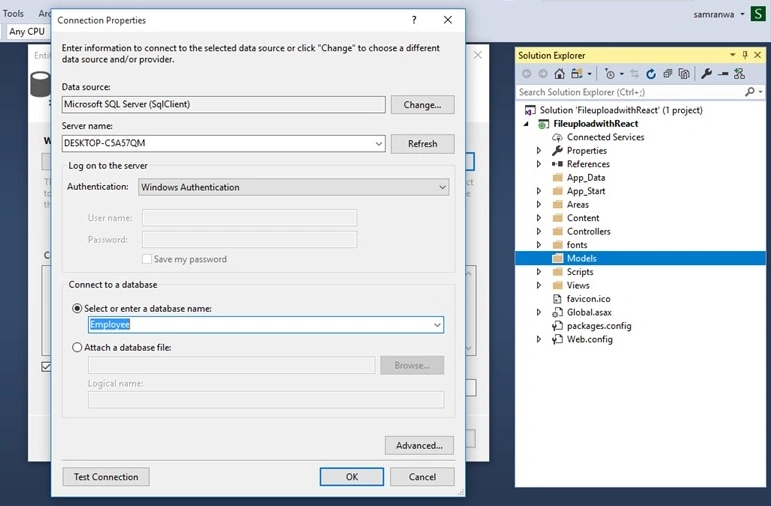Image resolution: width=771 pixels, height=506 pixels.
Task: Select the Areas folder
Action: (577, 205)
